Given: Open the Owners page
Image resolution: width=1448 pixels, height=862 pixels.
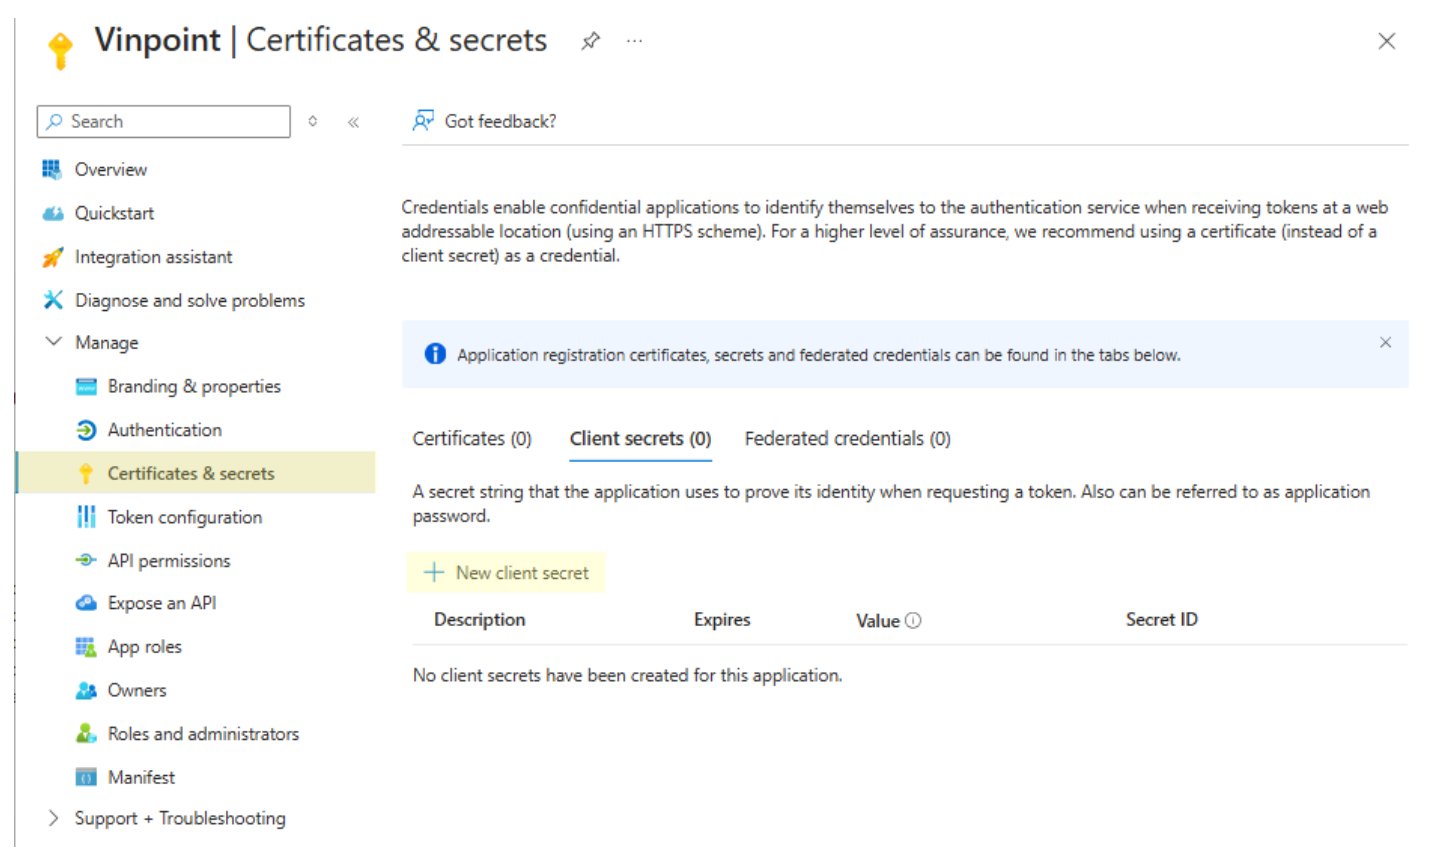Looking at the screenshot, I should click(137, 690).
